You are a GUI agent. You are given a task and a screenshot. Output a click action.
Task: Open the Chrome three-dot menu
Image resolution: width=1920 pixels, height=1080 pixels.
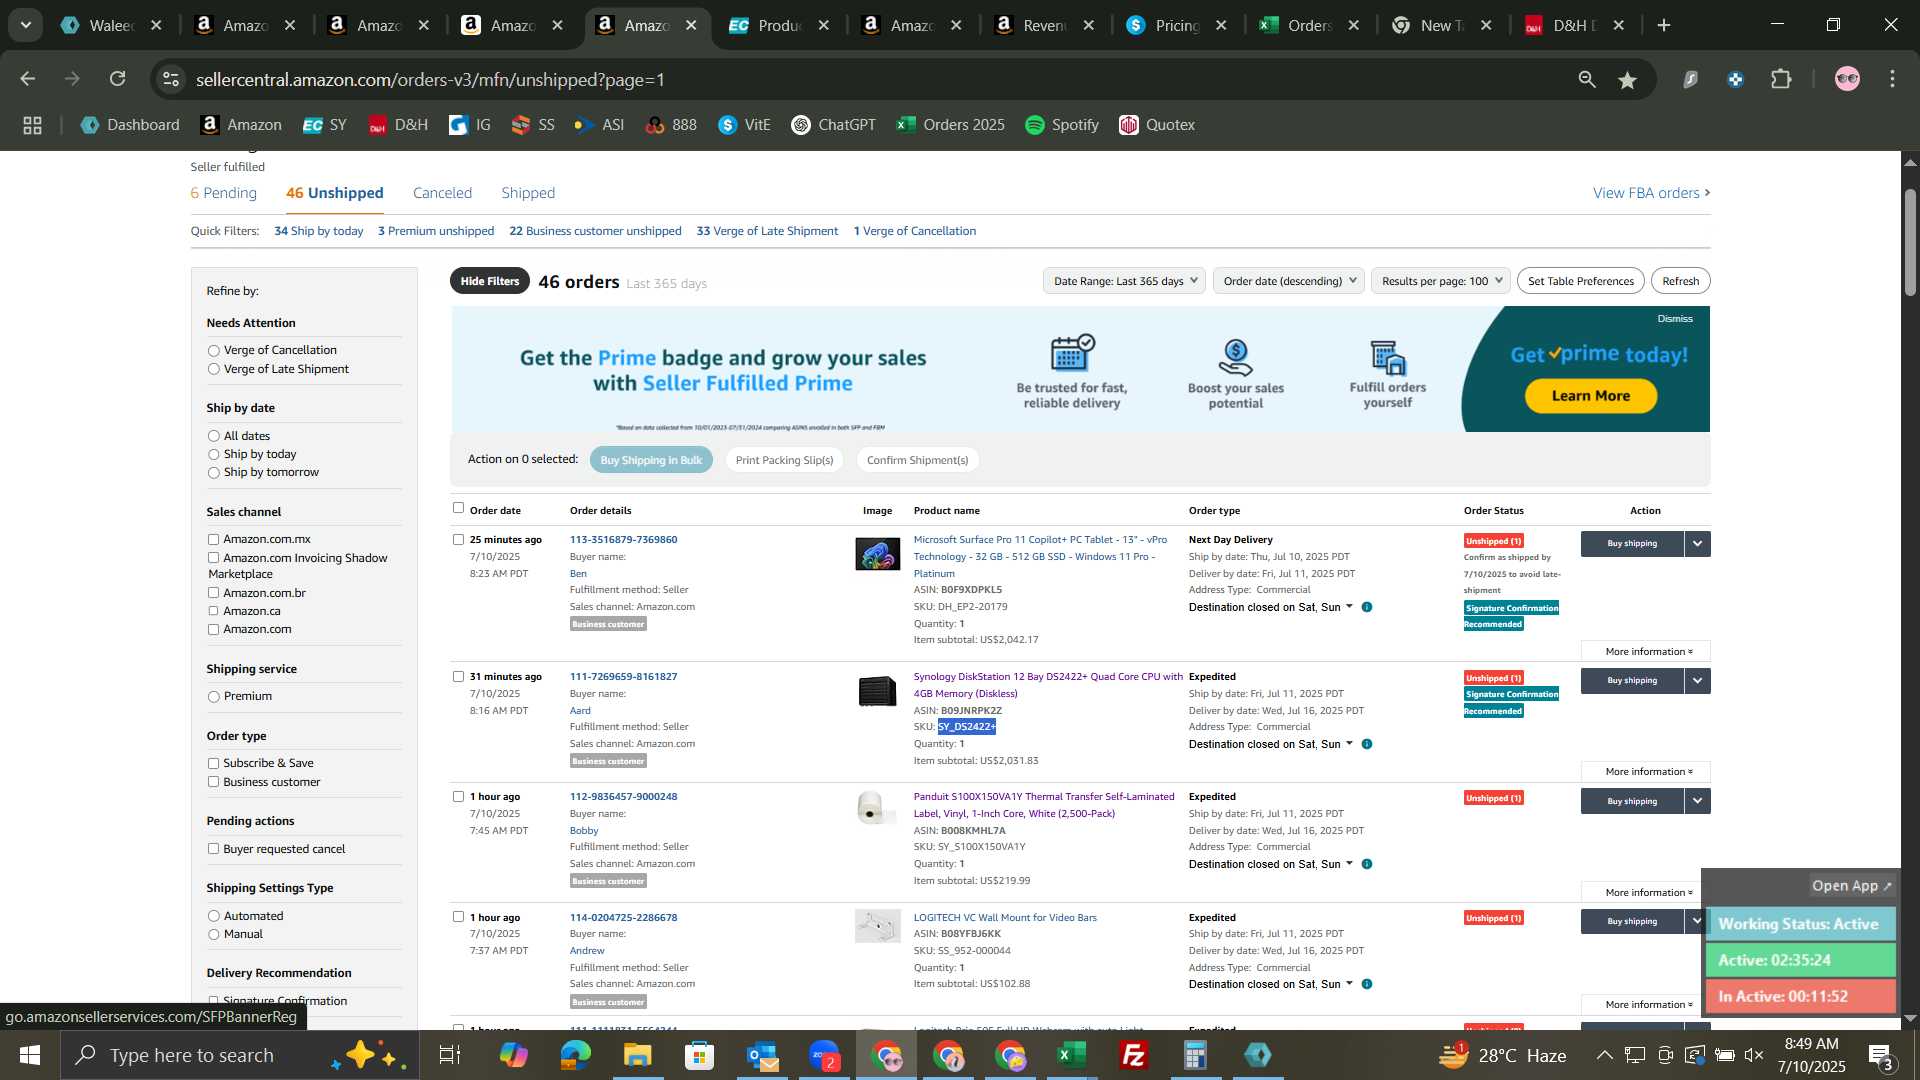point(1892,79)
